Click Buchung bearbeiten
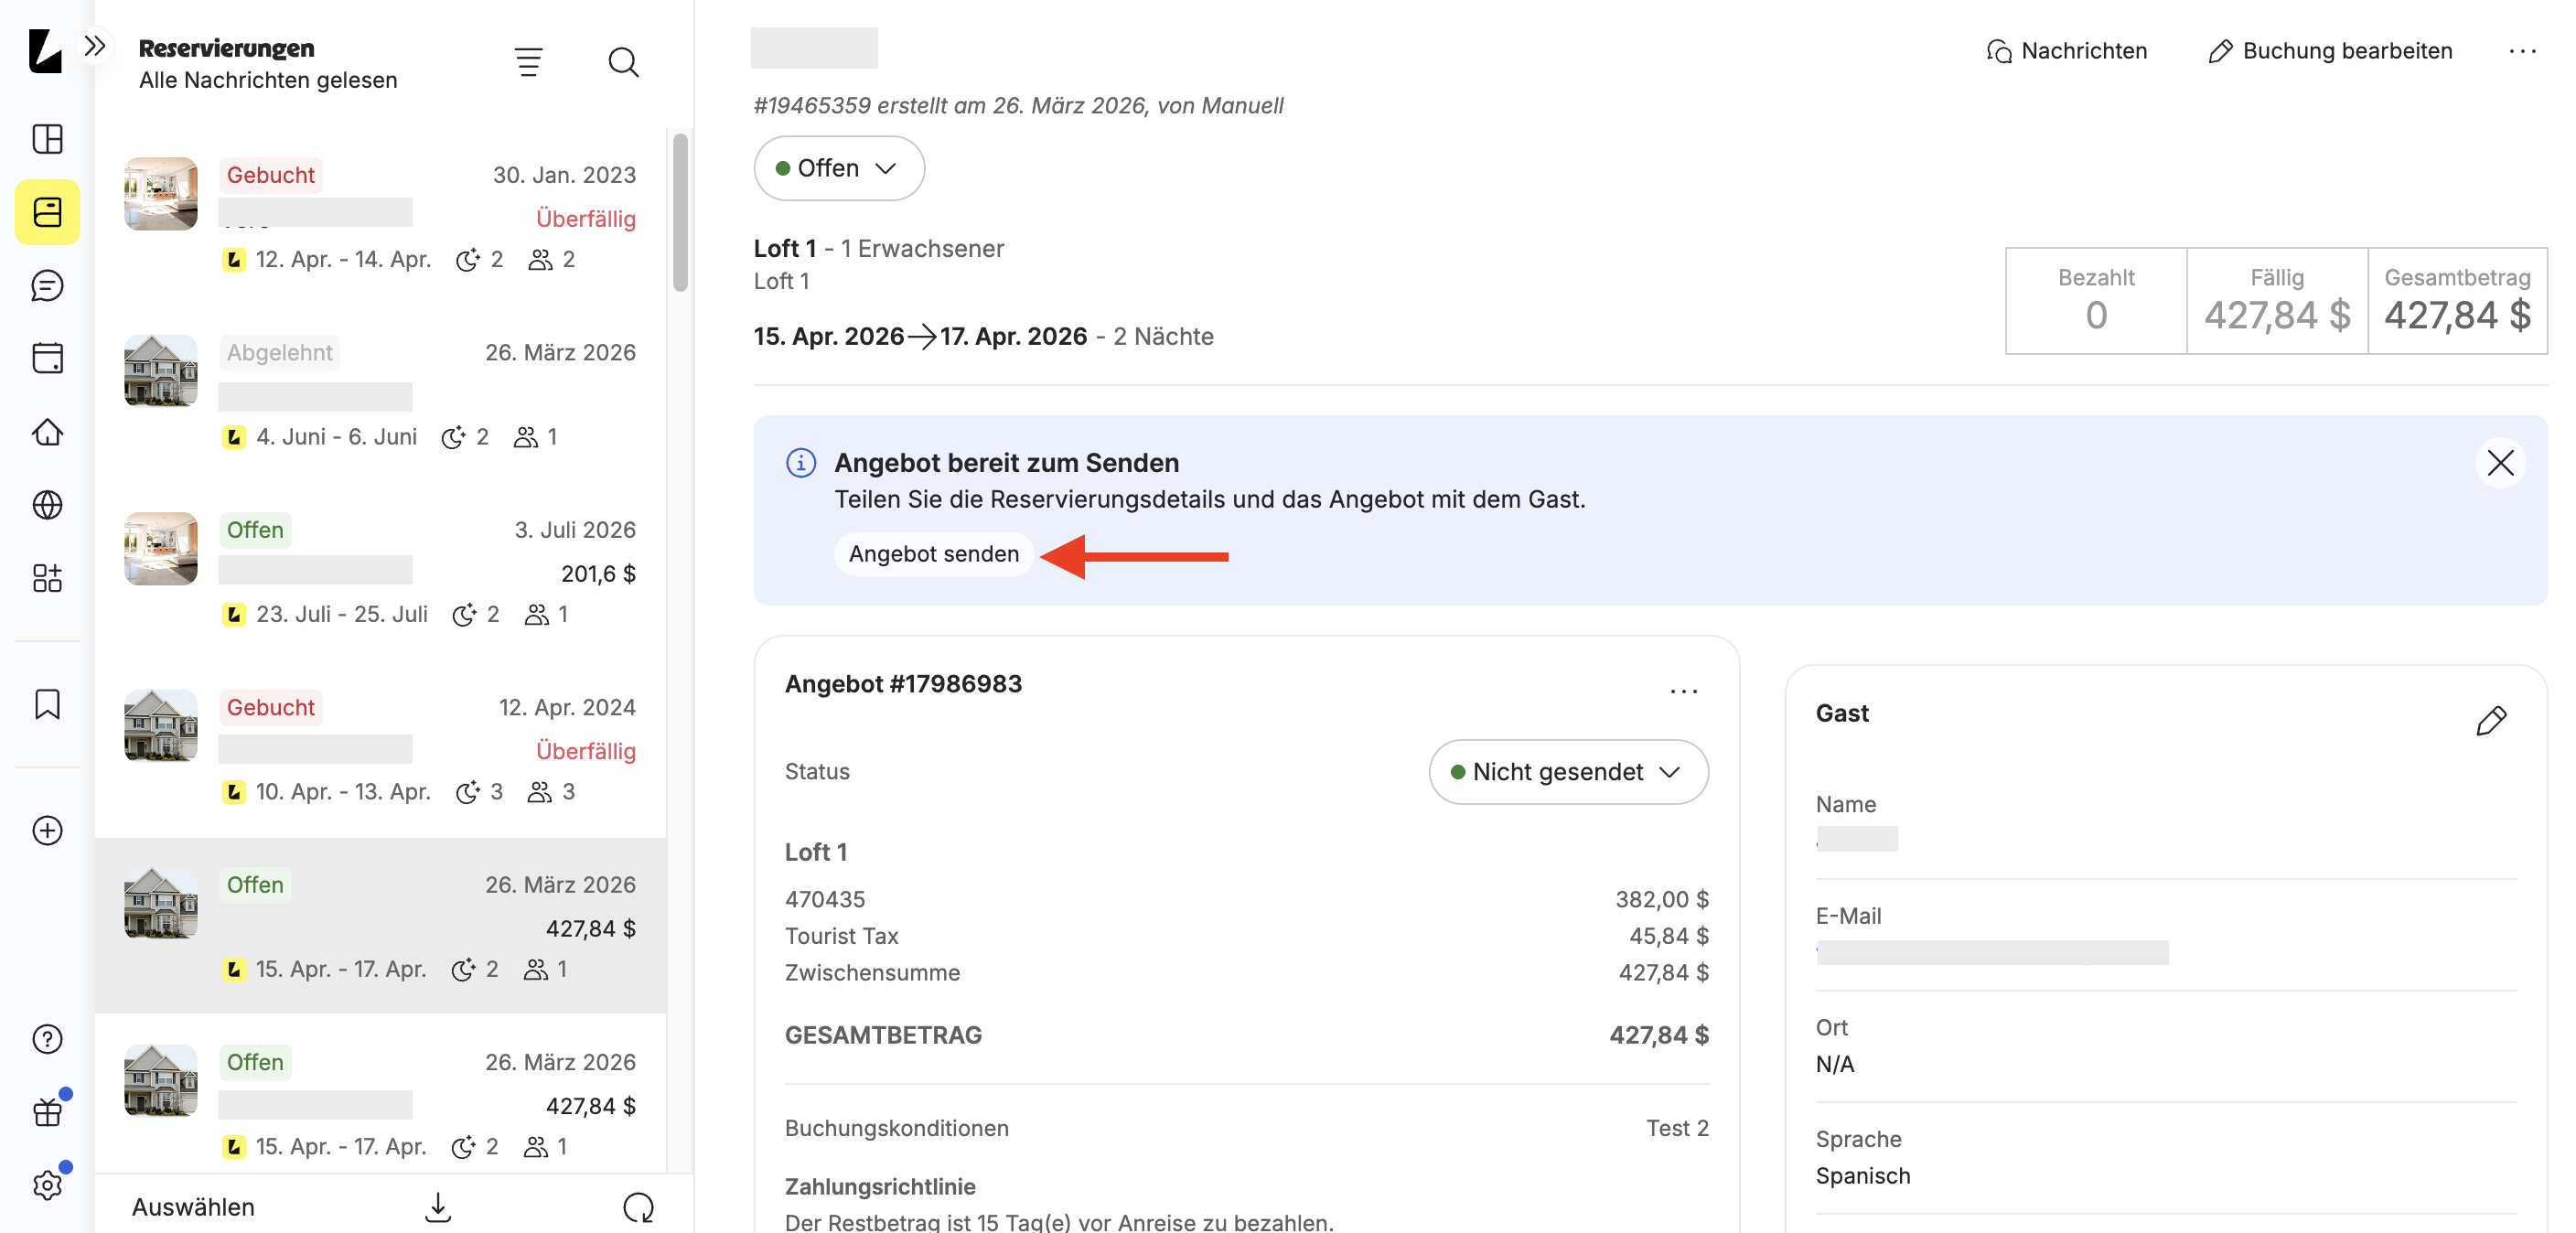The width and height of the screenshot is (2576, 1233). (x=2329, y=51)
